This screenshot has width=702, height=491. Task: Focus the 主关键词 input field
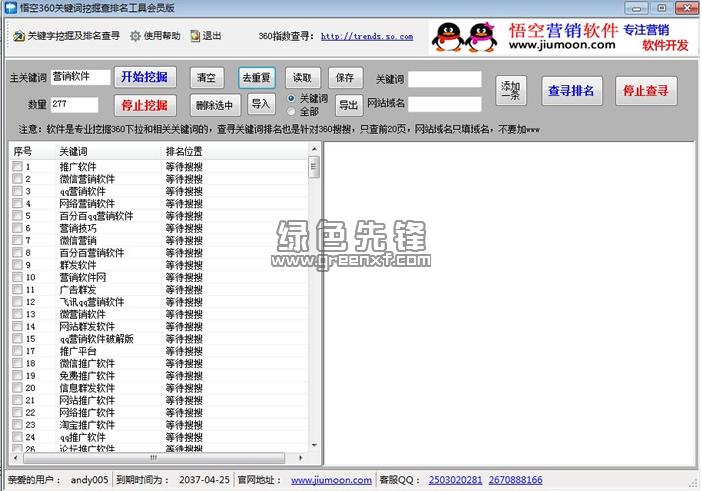[x=81, y=77]
